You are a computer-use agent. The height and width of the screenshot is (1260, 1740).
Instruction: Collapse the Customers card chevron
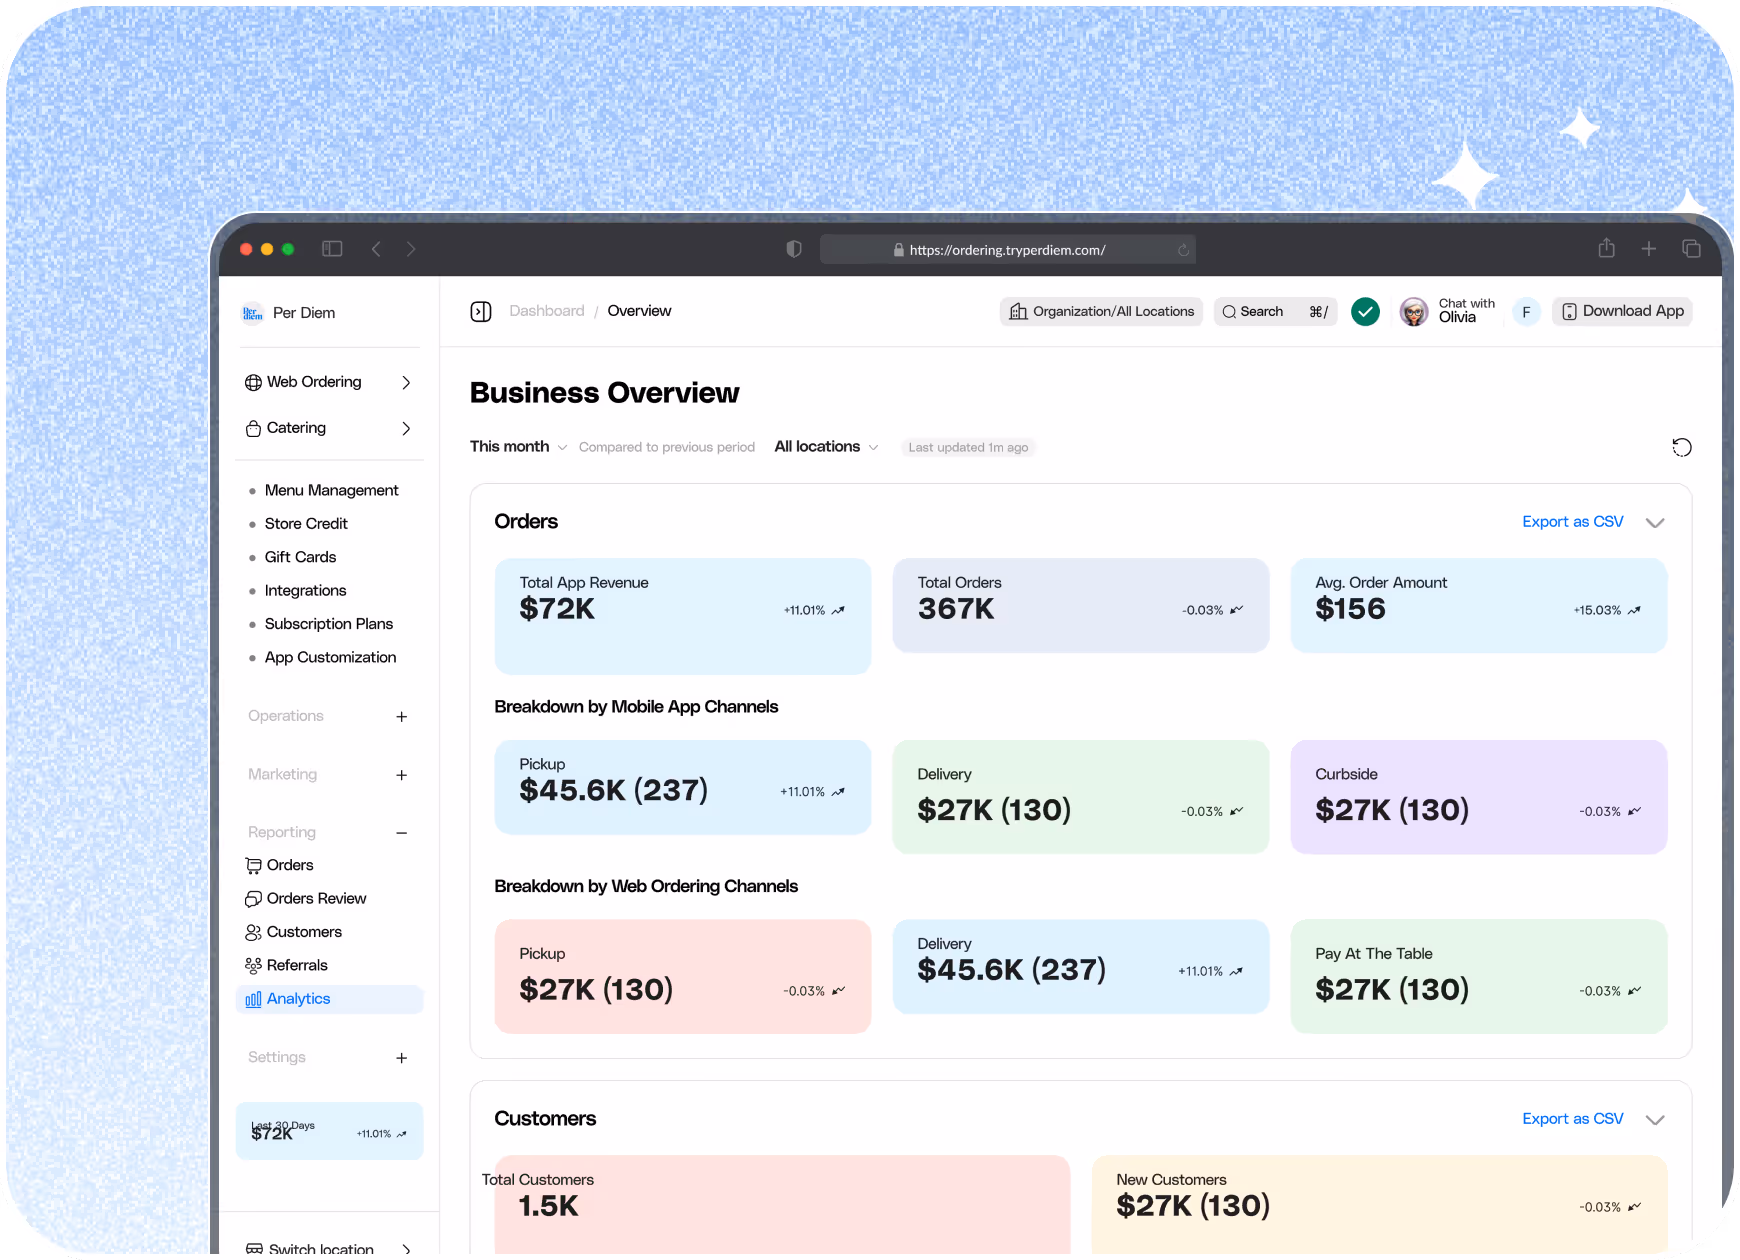(x=1655, y=1120)
